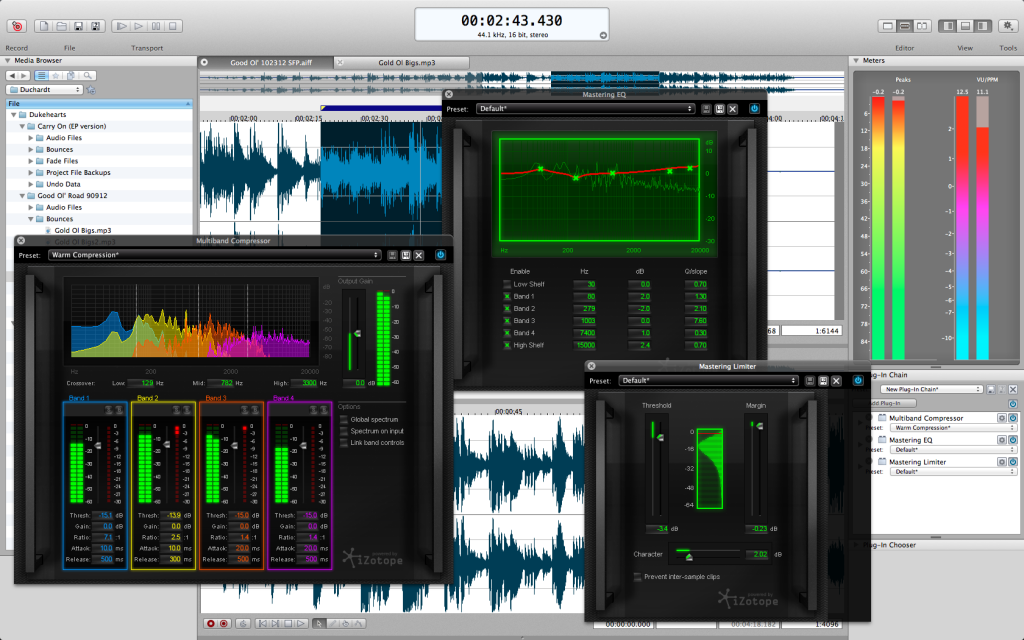Viewport: 1024px width, 640px height.
Task: Click the Band 2 Hz value field
Action: click(x=584, y=309)
